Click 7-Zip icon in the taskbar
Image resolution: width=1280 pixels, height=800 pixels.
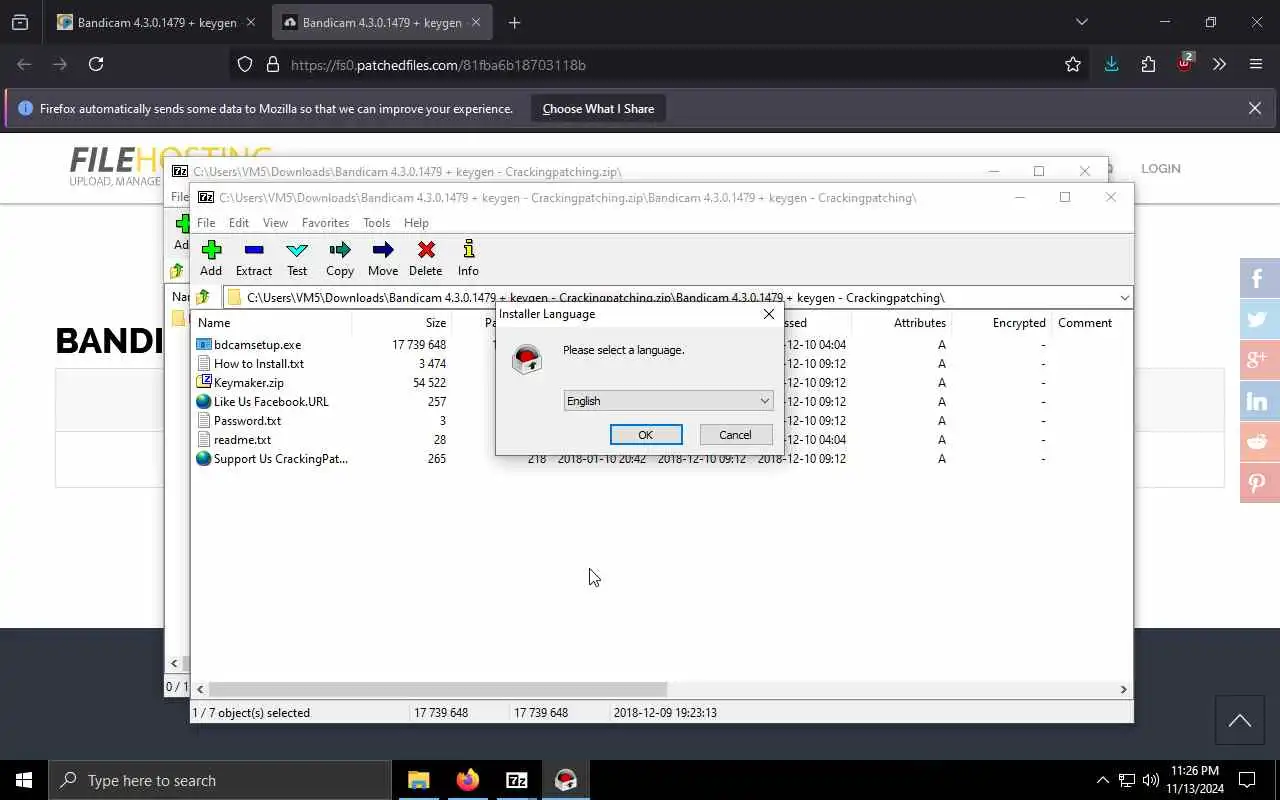[517, 780]
